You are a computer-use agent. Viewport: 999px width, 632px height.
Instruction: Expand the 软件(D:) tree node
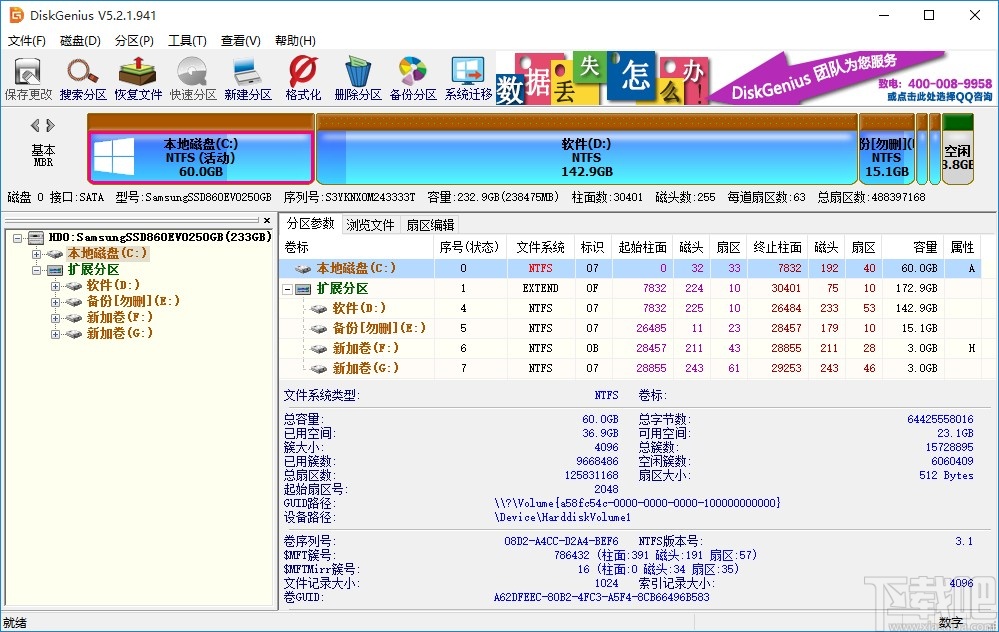pyautogui.click(x=55, y=286)
